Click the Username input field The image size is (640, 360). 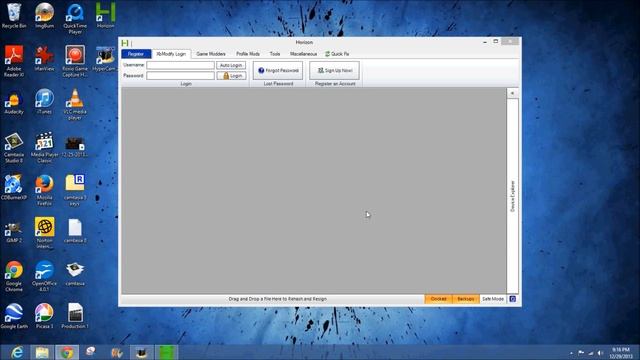tap(180, 65)
